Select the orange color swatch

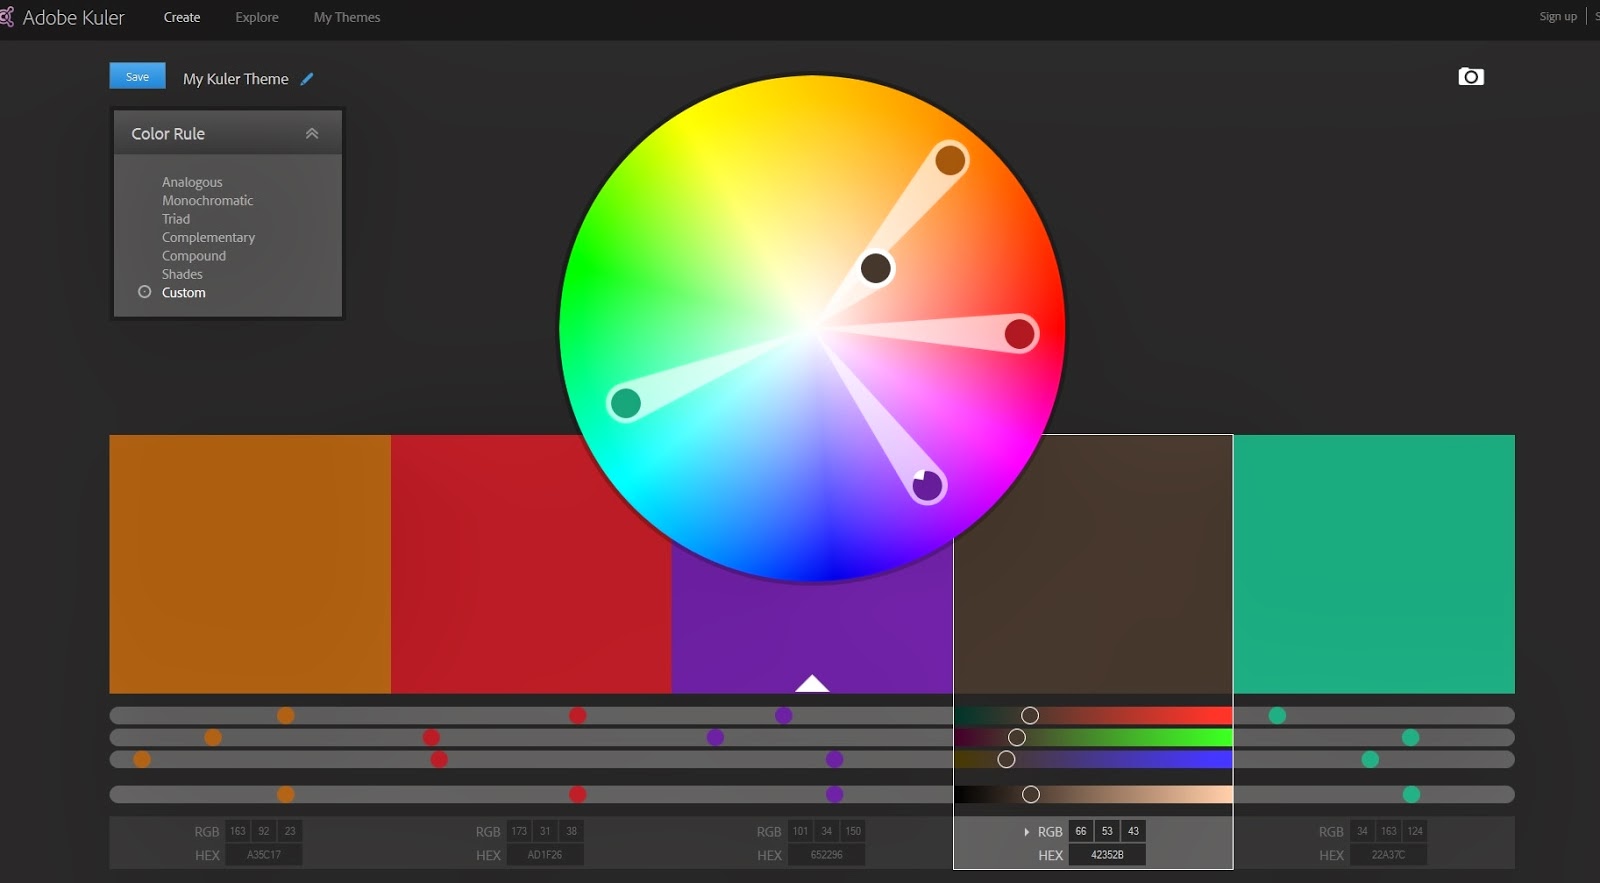point(250,564)
